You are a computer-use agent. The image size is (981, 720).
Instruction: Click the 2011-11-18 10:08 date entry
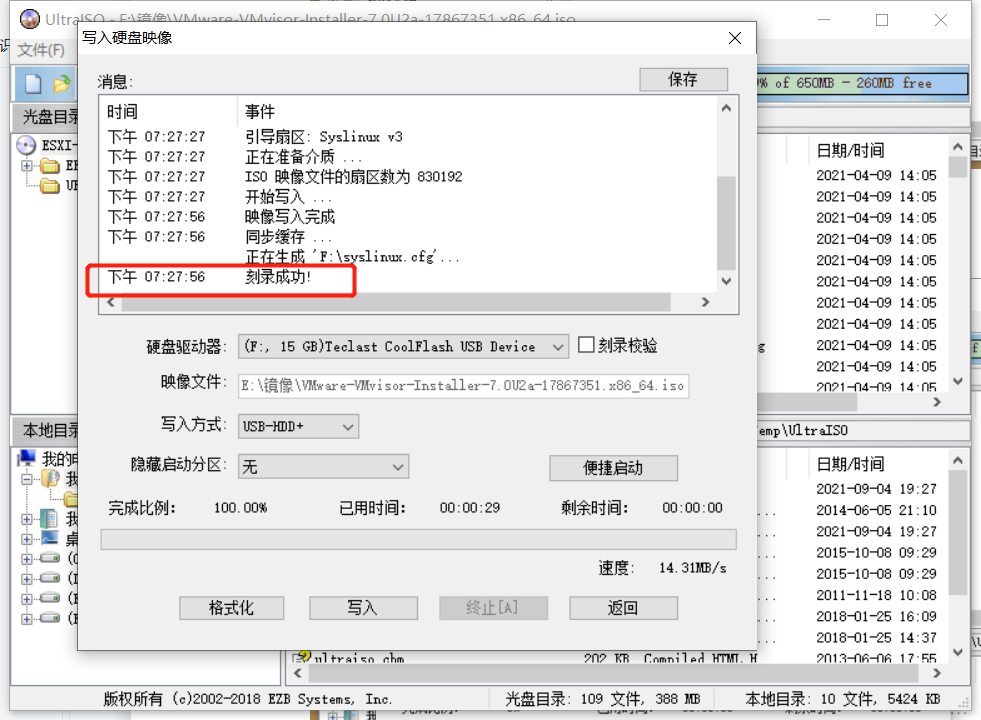click(876, 595)
